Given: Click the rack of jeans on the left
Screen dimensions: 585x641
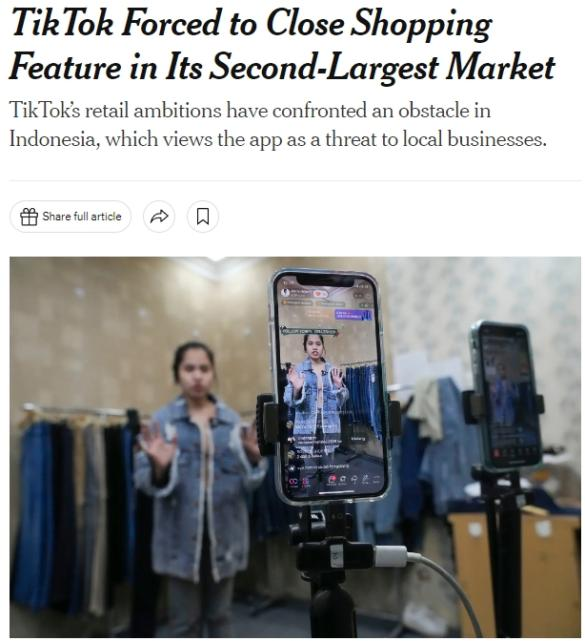Looking at the screenshot, I should click(76, 503).
